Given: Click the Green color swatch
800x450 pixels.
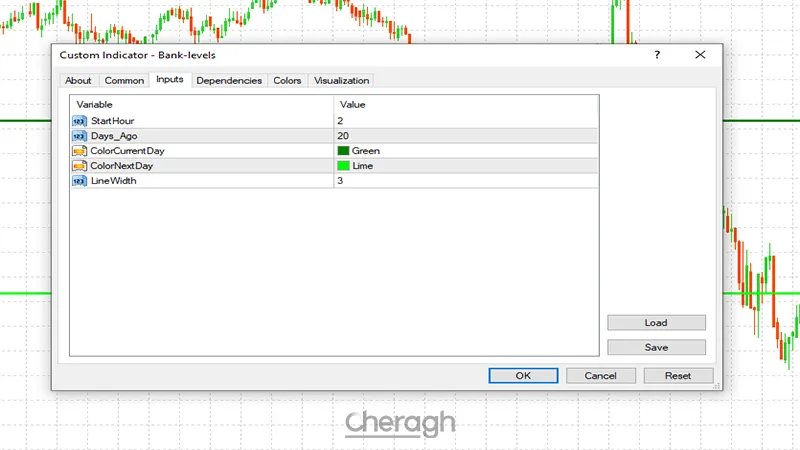Looking at the screenshot, I should tap(343, 151).
